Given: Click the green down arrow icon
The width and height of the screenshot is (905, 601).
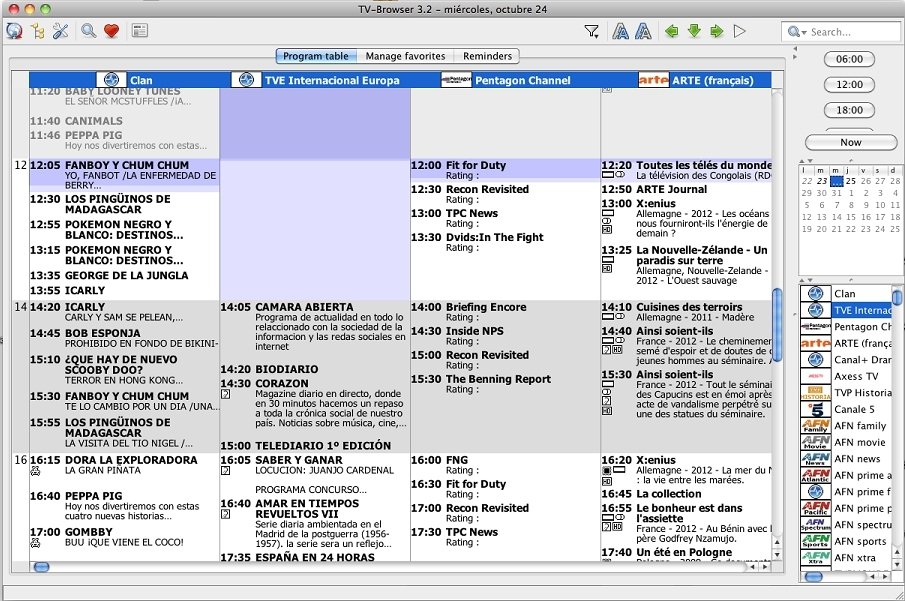Looking at the screenshot, I should 694,31.
